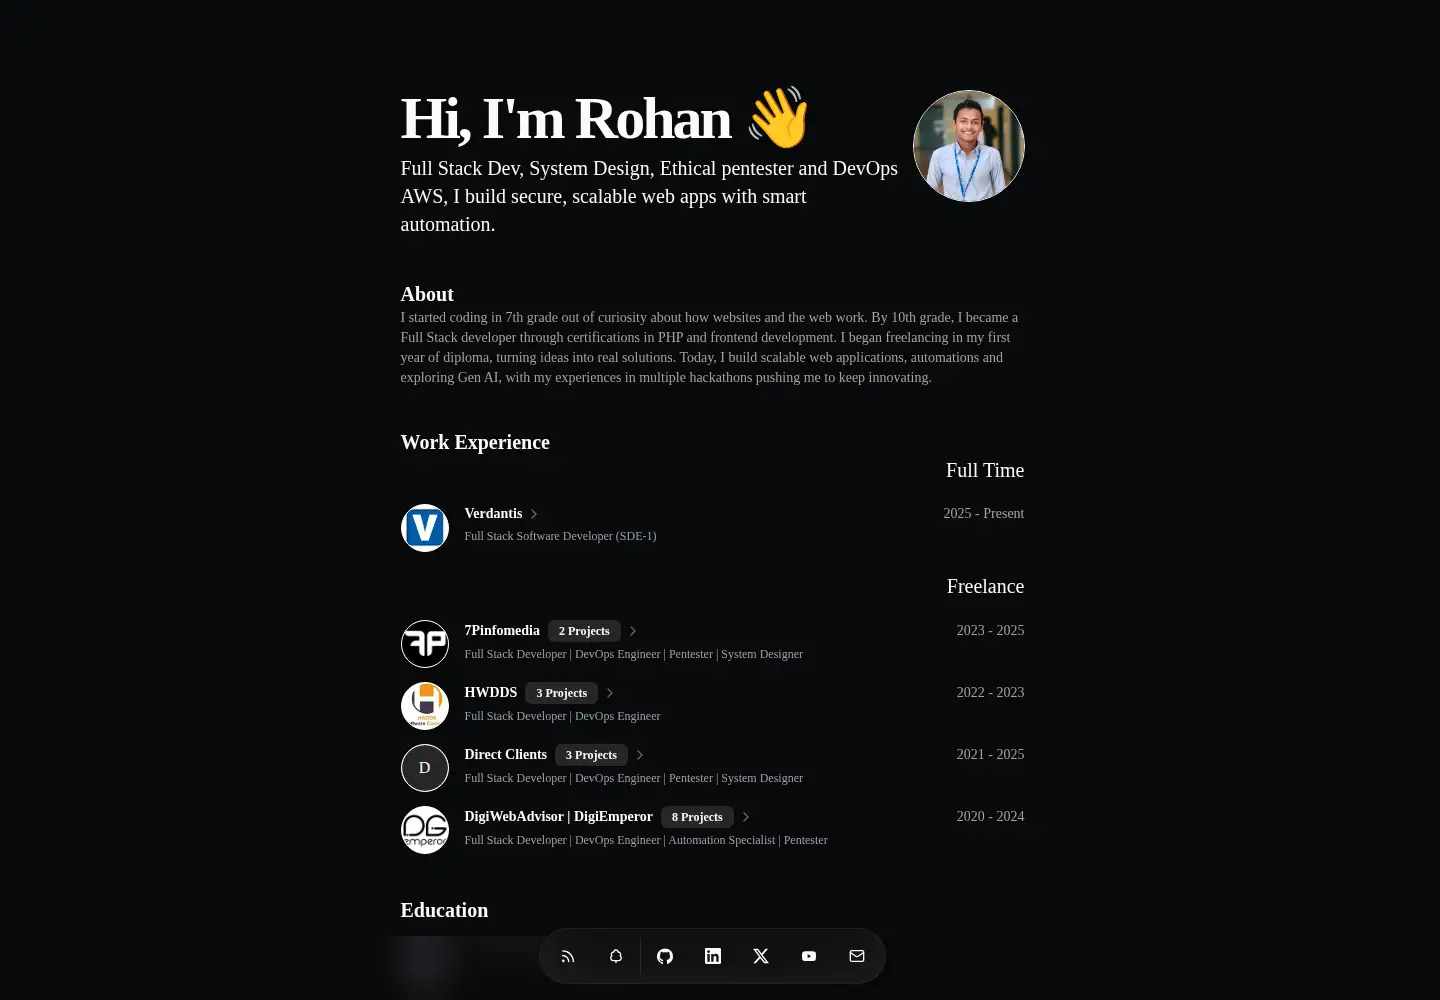Open the Direct Clients name
The height and width of the screenshot is (1000, 1440).
tap(506, 754)
